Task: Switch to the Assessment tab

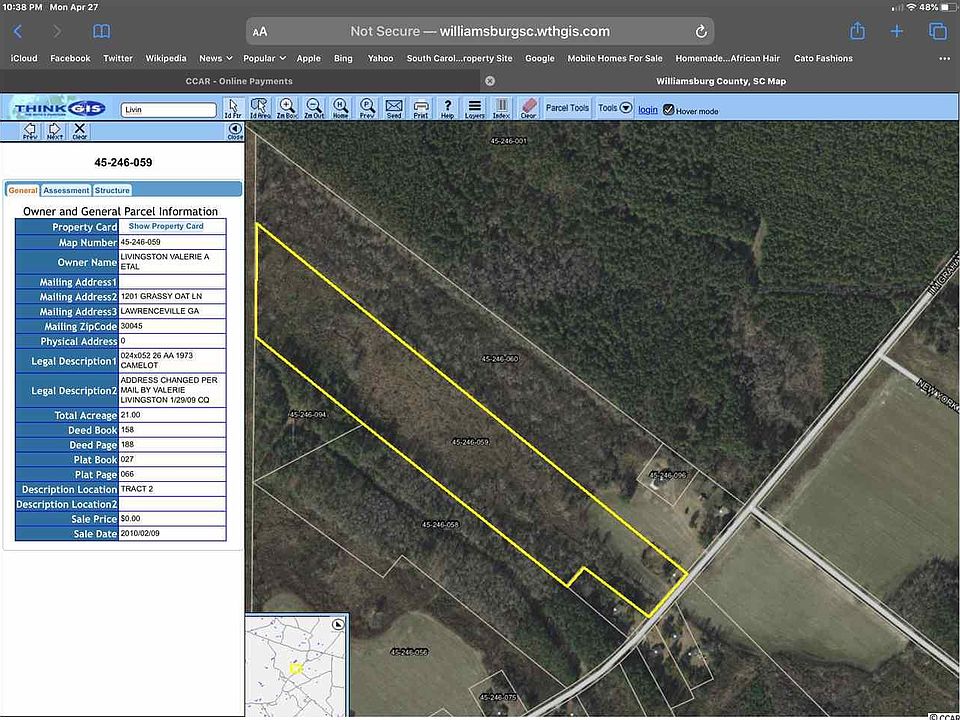Action: pyautogui.click(x=66, y=190)
